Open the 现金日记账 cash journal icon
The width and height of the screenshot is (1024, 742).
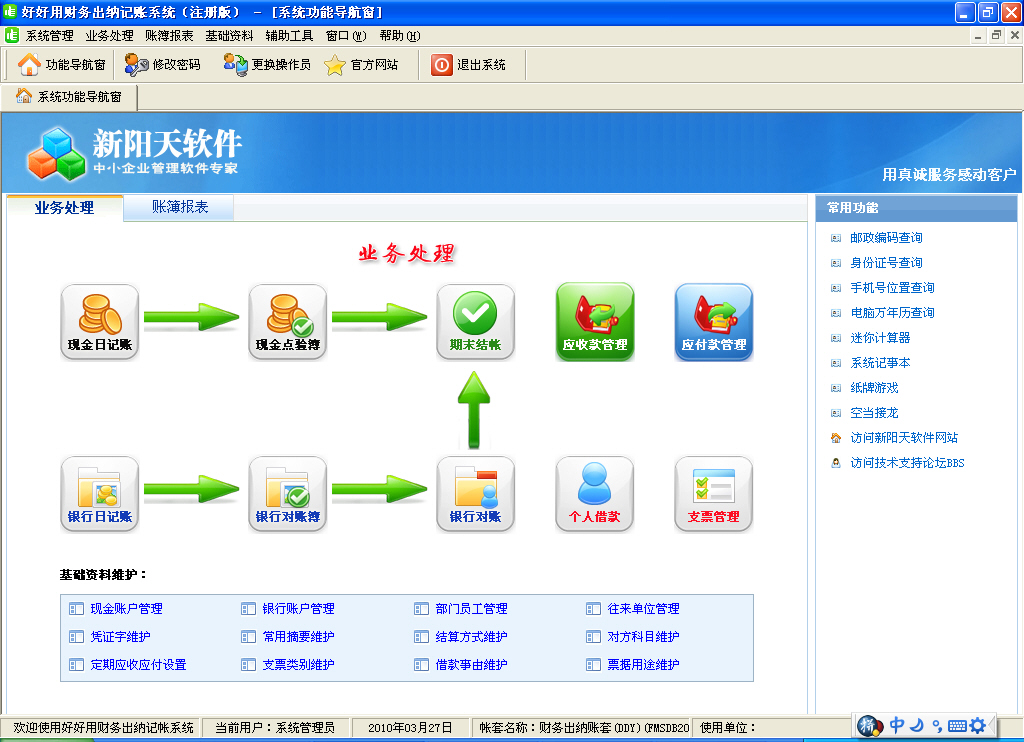click(99, 321)
